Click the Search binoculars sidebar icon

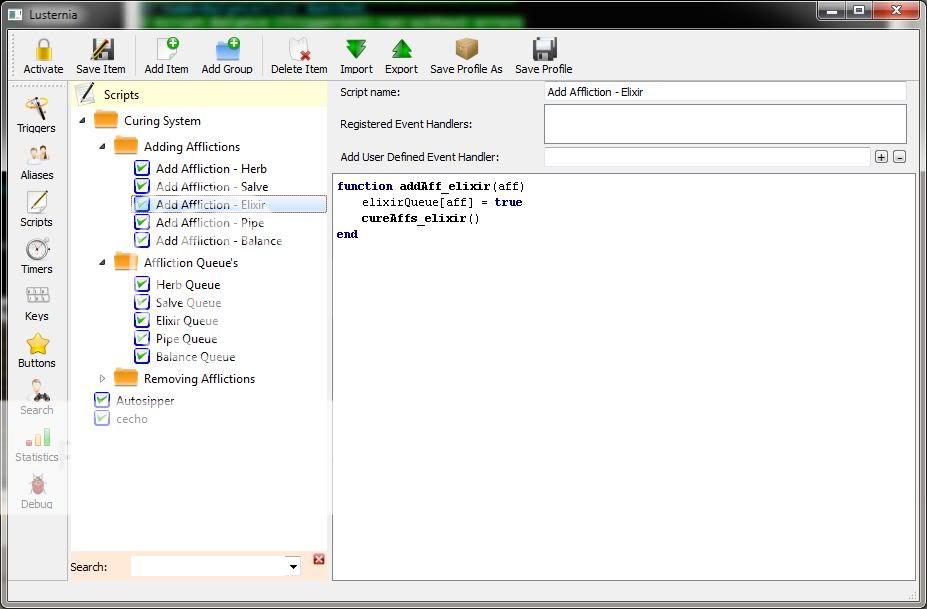pyautogui.click(x=37, y=391)
